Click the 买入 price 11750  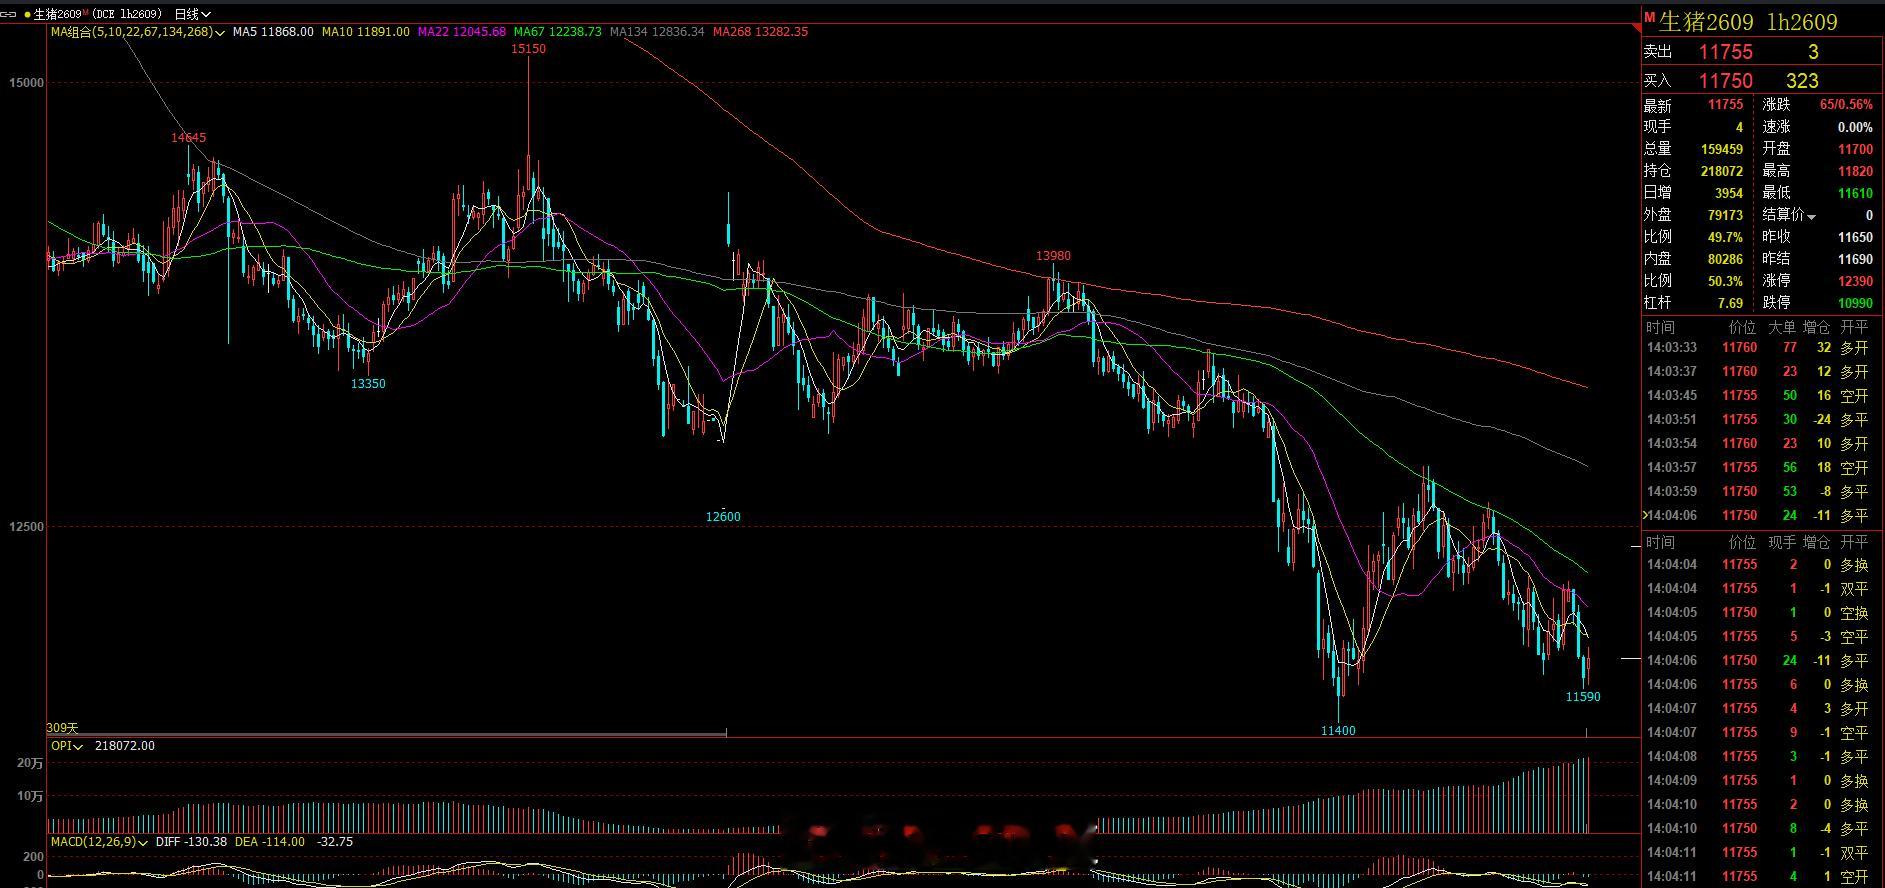click(1726, 81)
